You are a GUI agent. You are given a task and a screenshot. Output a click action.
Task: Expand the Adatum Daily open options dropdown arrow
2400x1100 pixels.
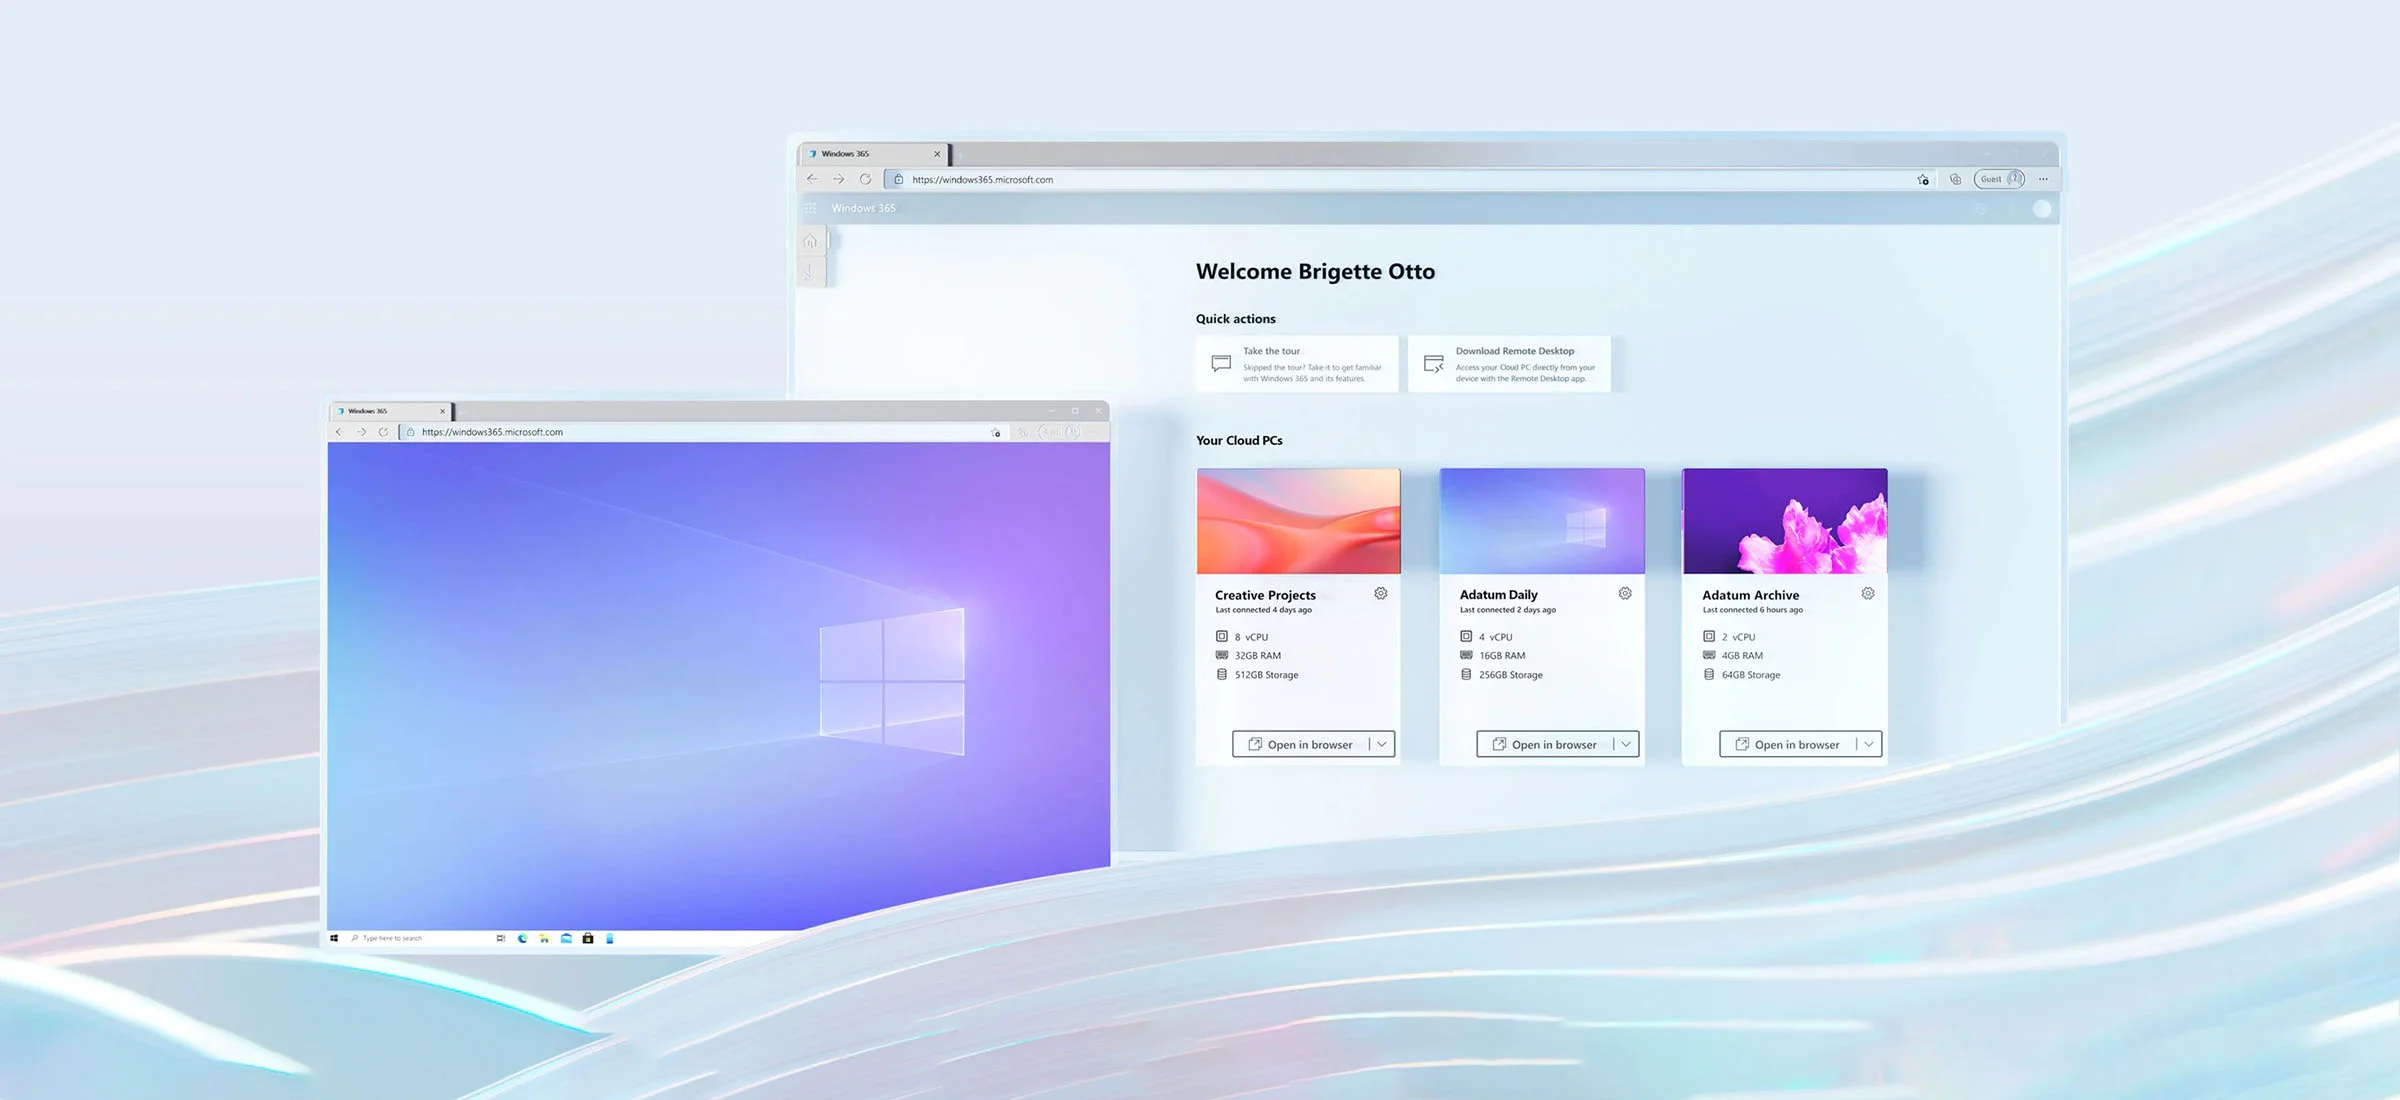point(1626,744)
